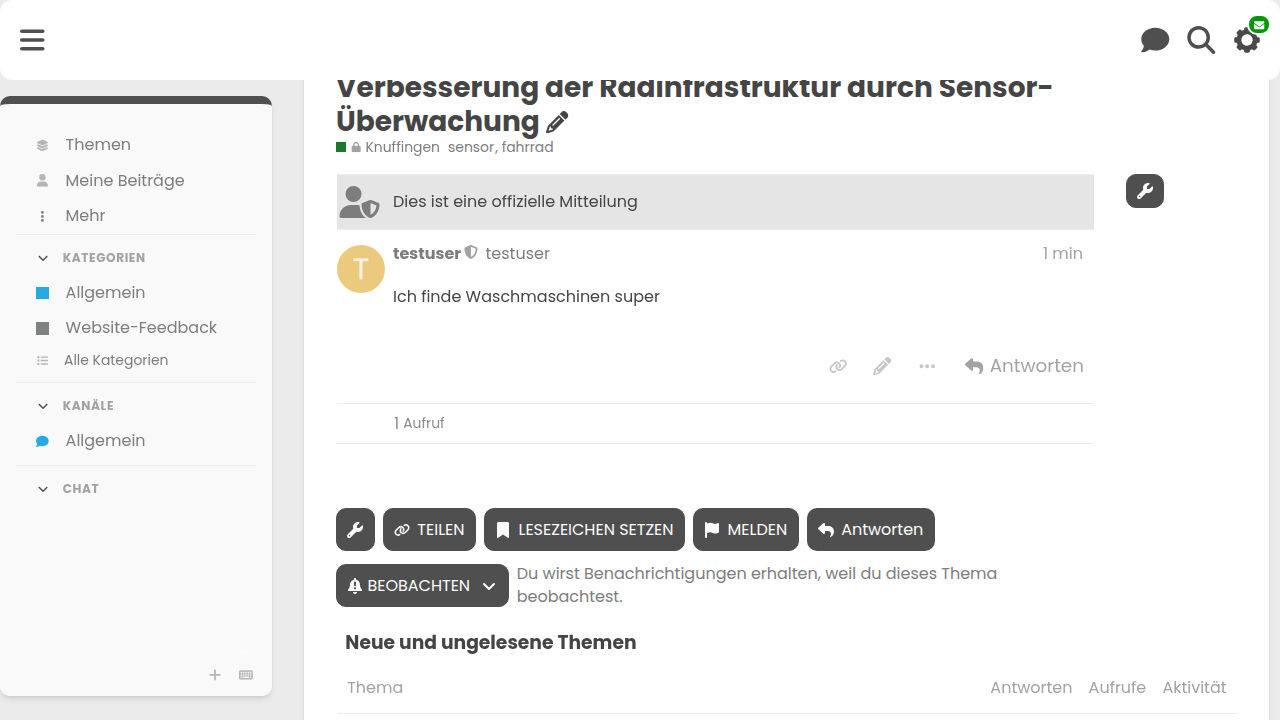
Task: Expand the Chat sidebar section
Action: click(x=43, y=489)
